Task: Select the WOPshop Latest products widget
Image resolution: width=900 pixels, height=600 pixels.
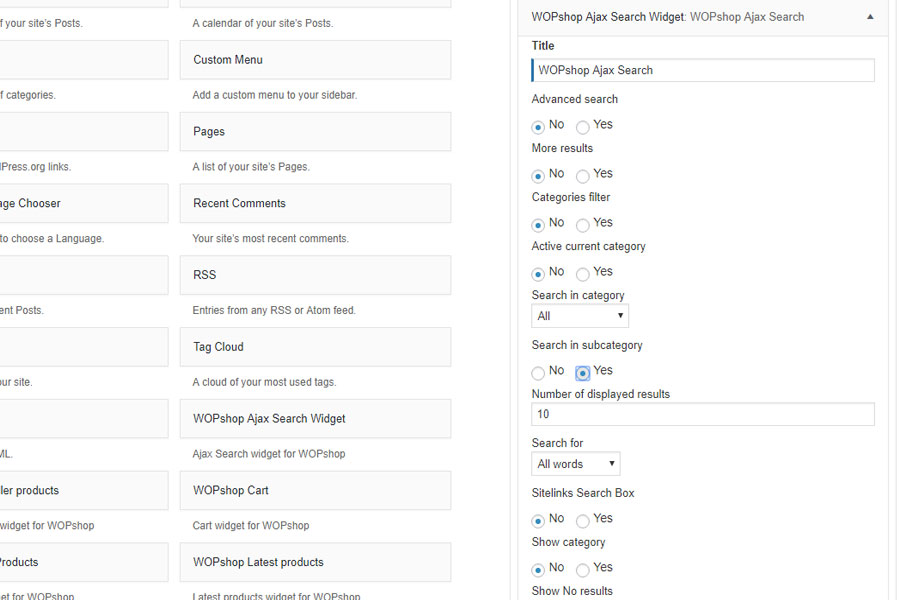Action: (315, 563)
